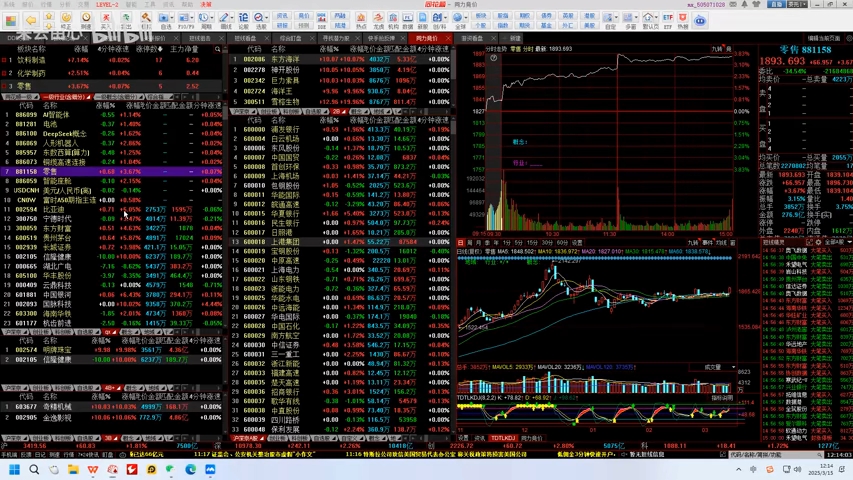This screenshot has width=853, height=480.
Task: Expand the 自选 dropdown arrow
Action: [171, 18]
